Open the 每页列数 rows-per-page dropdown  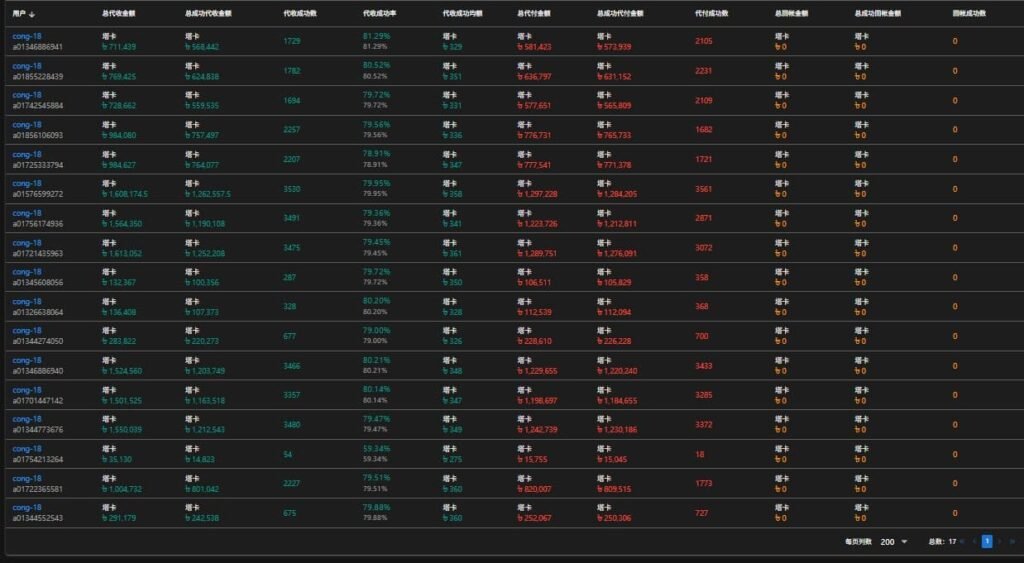(x=894, y=541)
